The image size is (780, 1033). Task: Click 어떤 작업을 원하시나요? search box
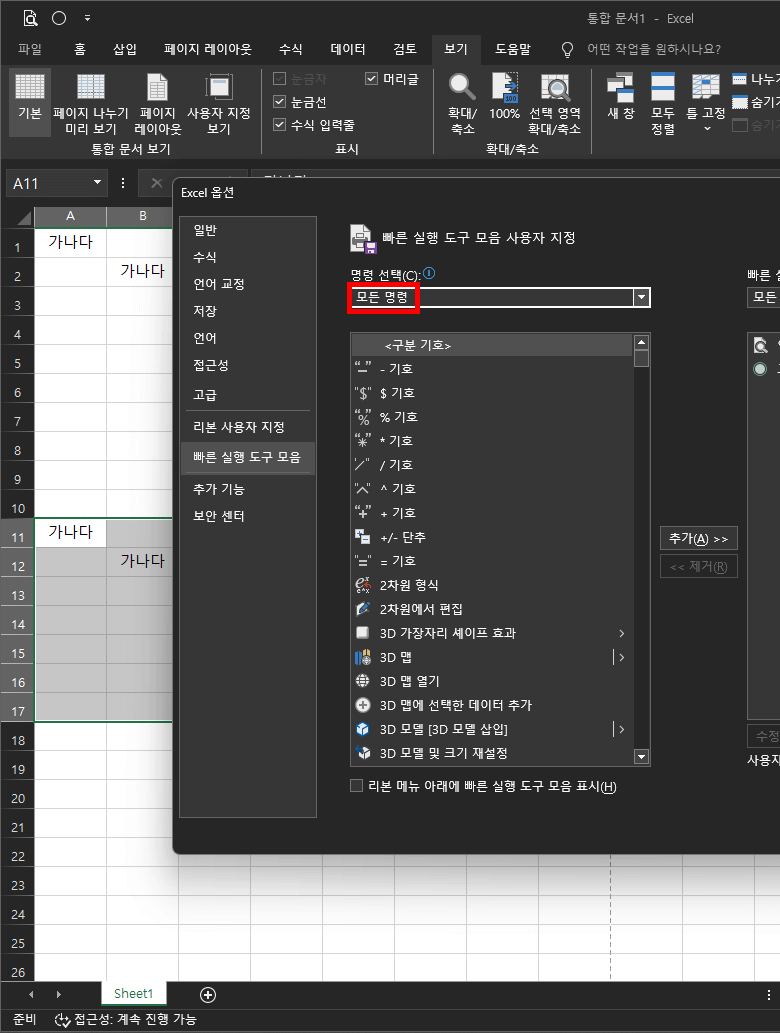(654, 49)
